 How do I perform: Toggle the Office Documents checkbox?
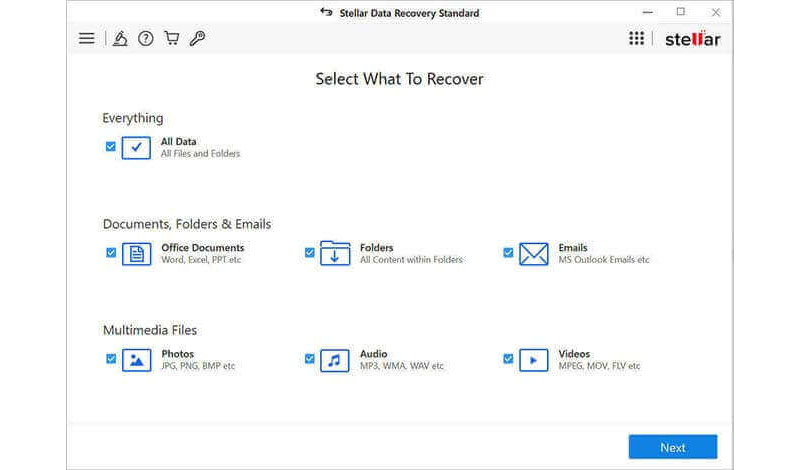[x=111, y=253]
